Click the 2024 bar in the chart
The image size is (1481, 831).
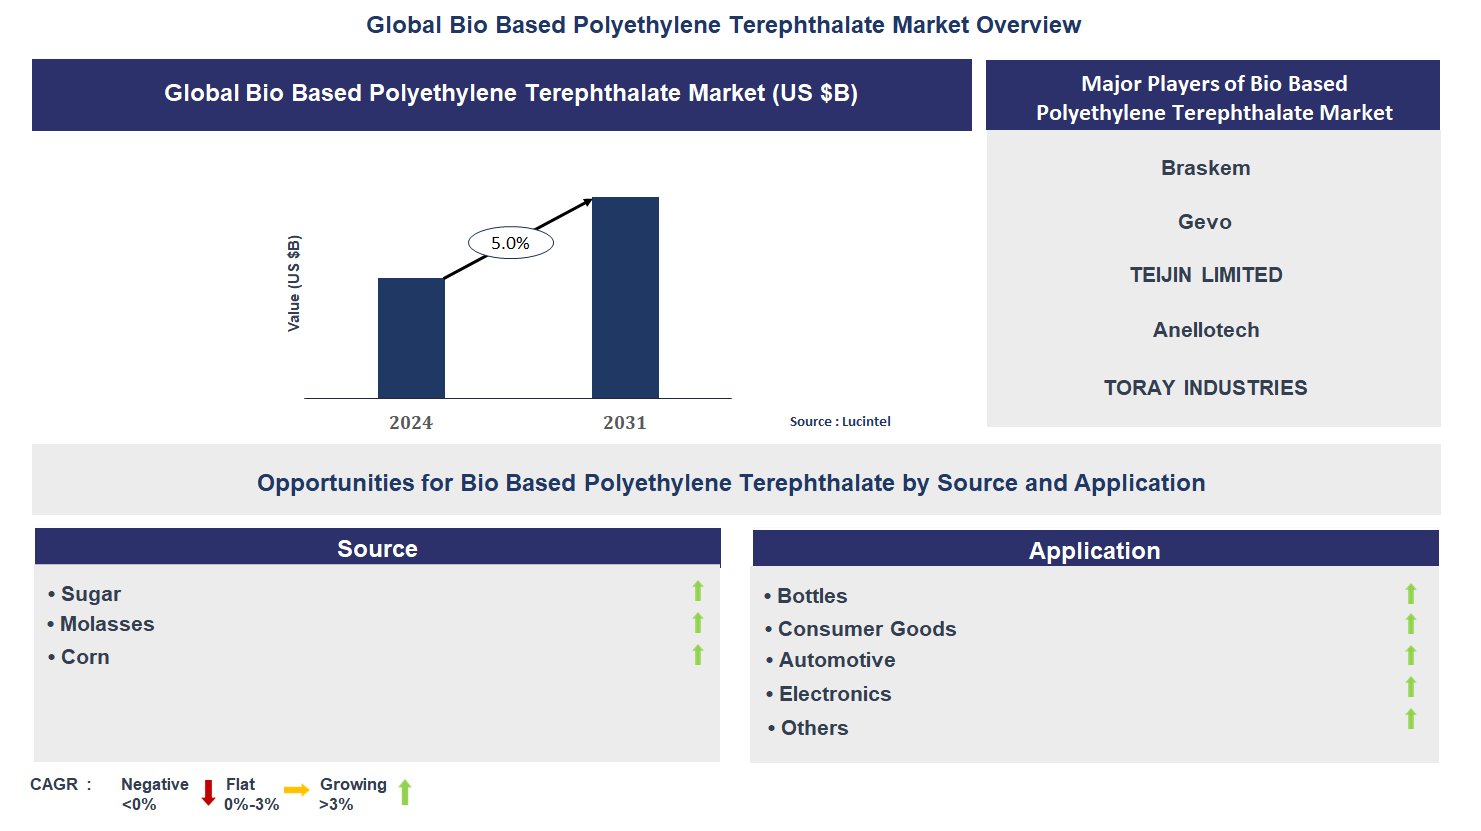coord(411,338)
